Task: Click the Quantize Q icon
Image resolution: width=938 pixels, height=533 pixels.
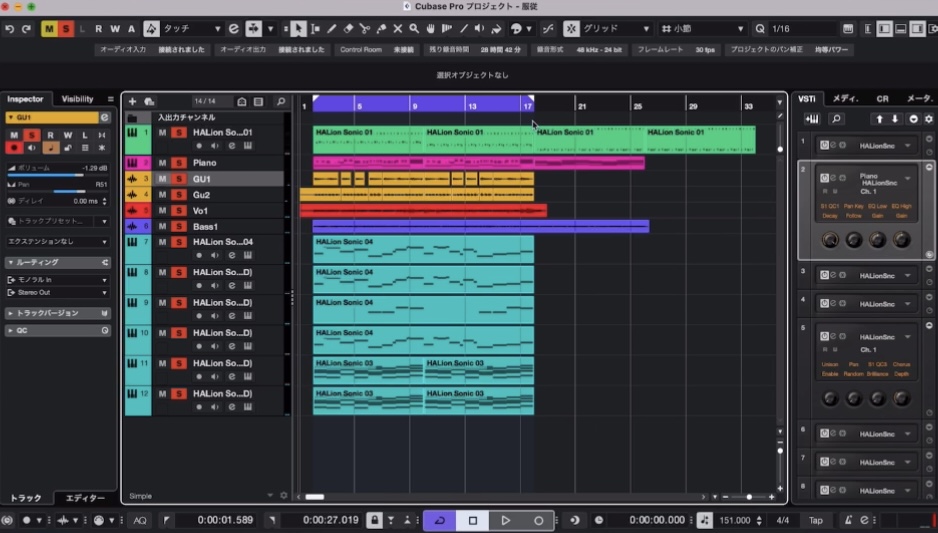Action: pyautogui.click(x=760, y=29)
